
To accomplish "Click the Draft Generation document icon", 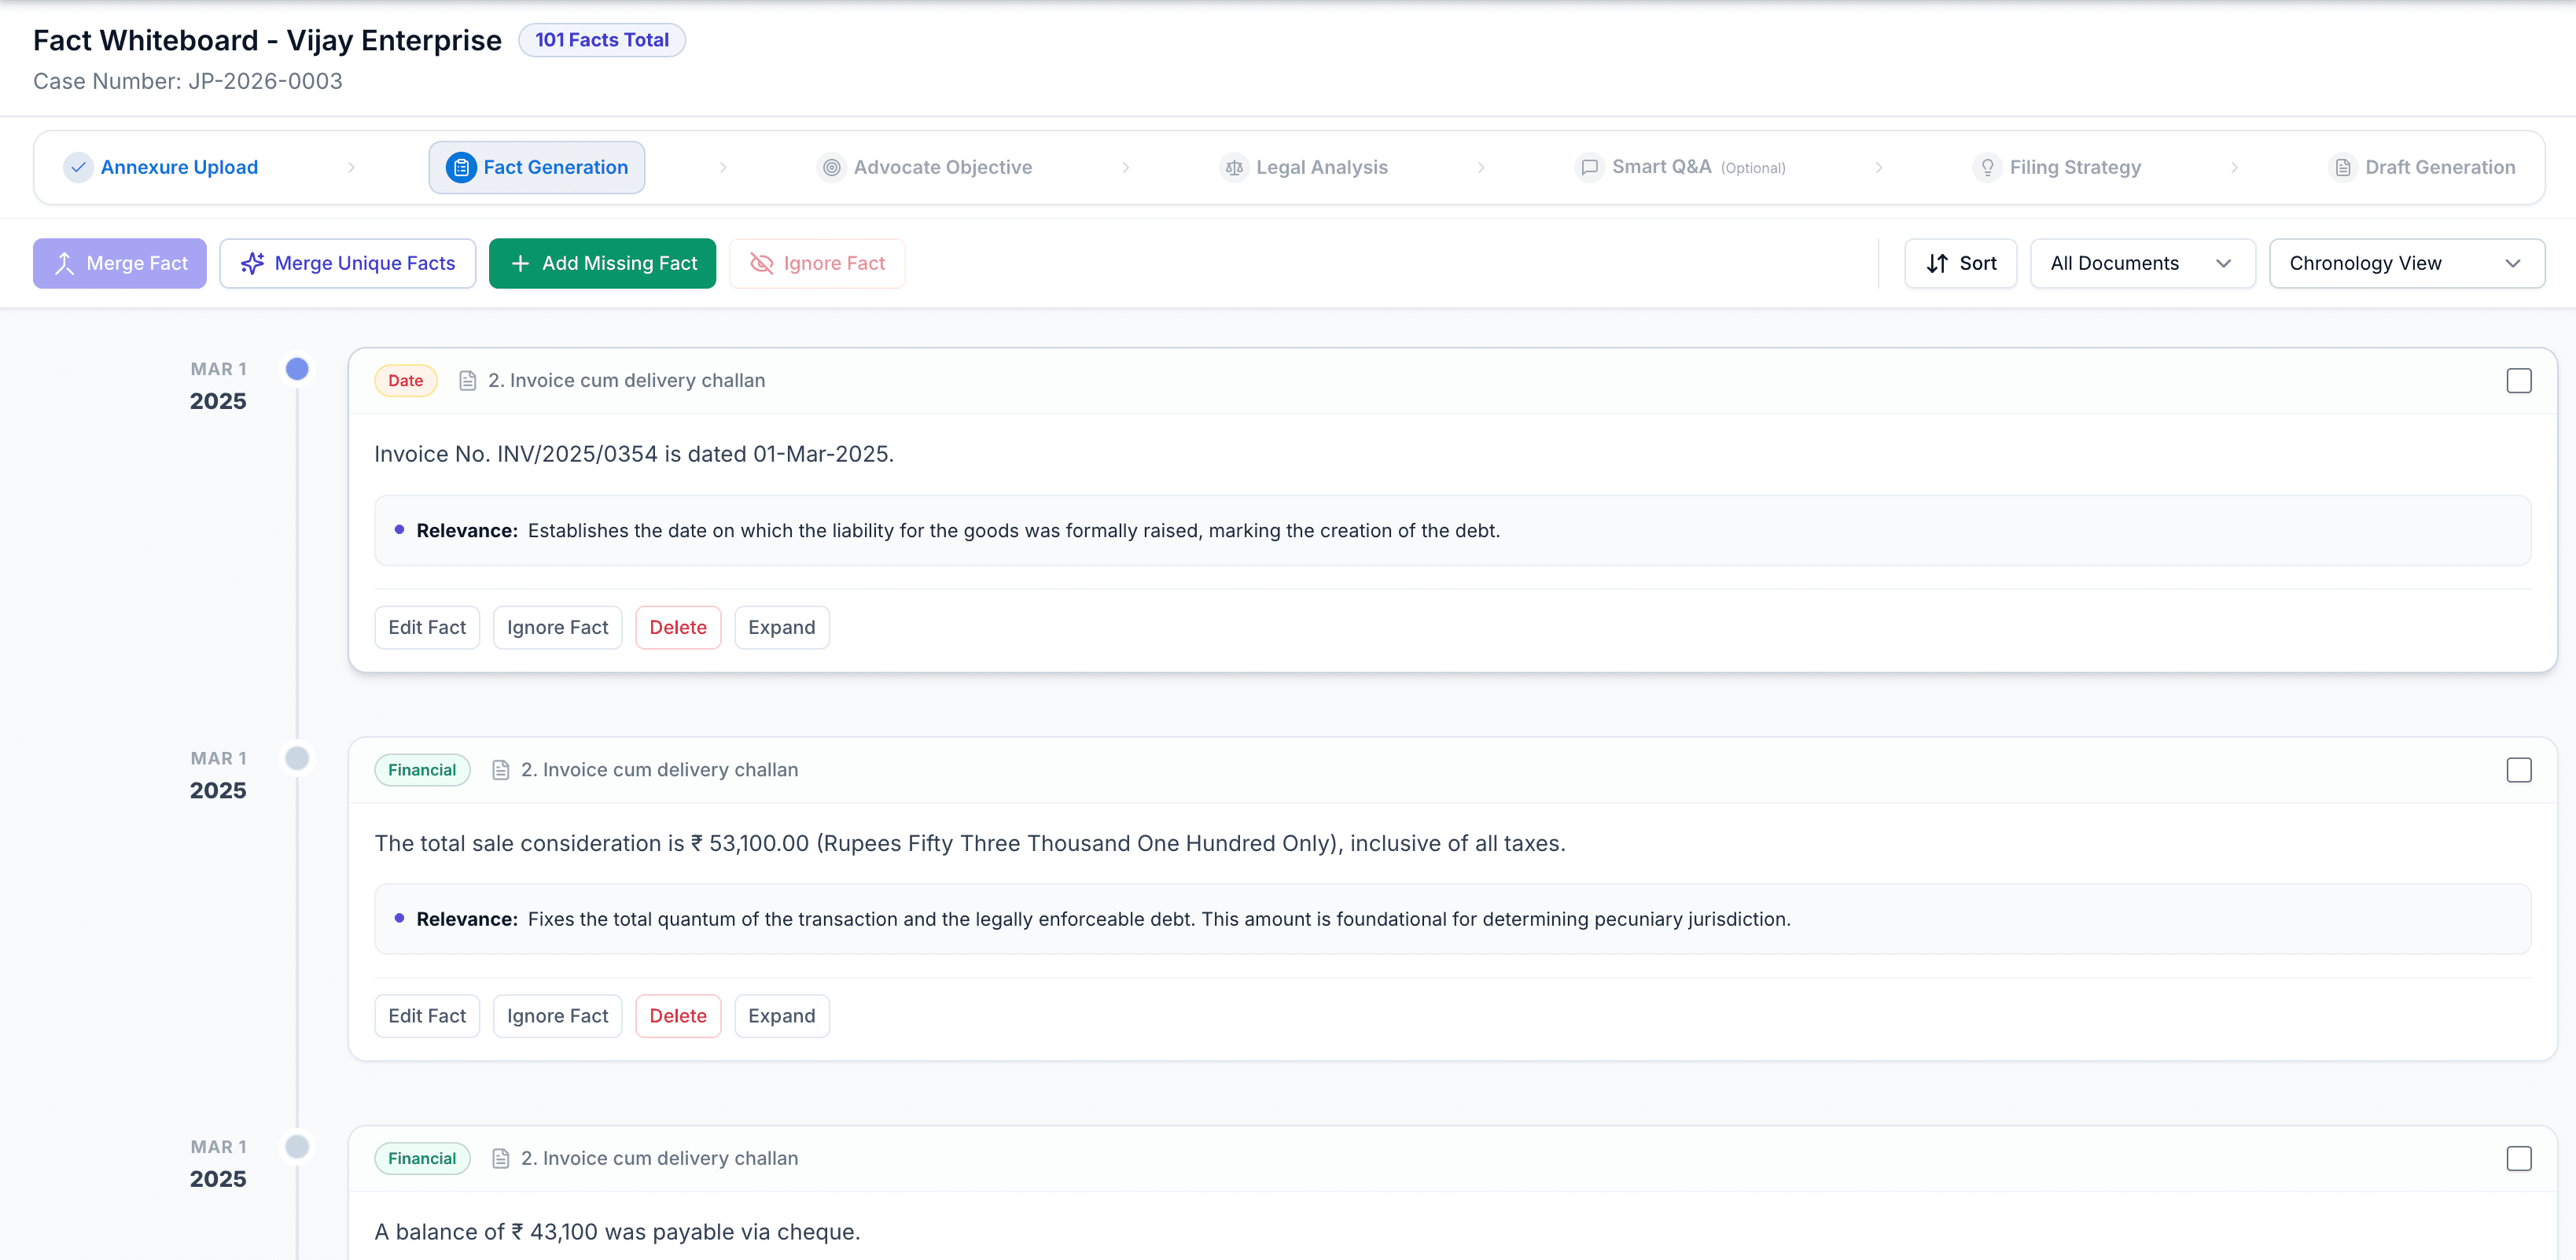I will (2342, 167).
